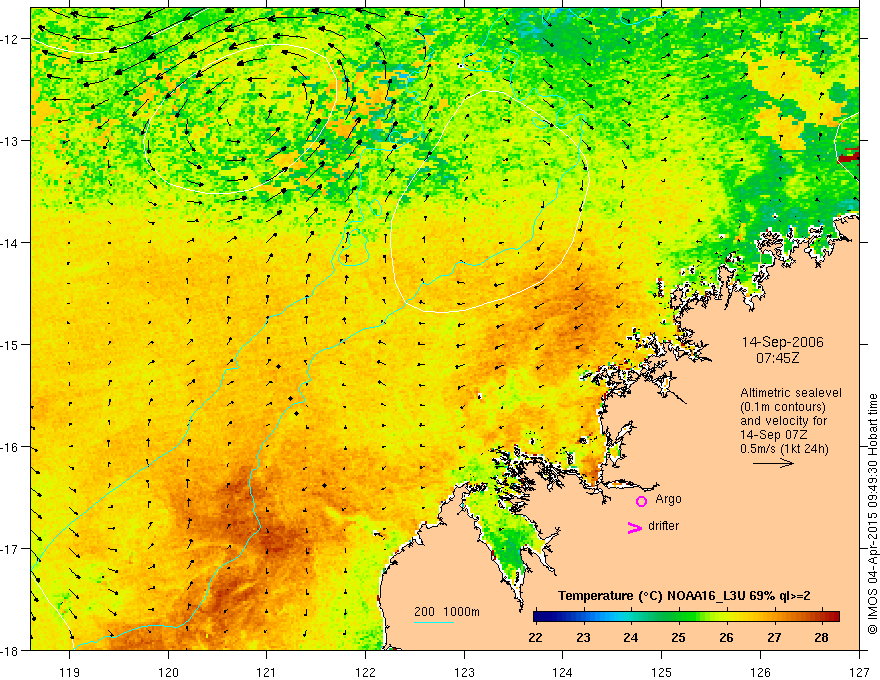Click the longitude '119' axis label
The width and height of the screenshot is (880, 680).
[70, 672]
